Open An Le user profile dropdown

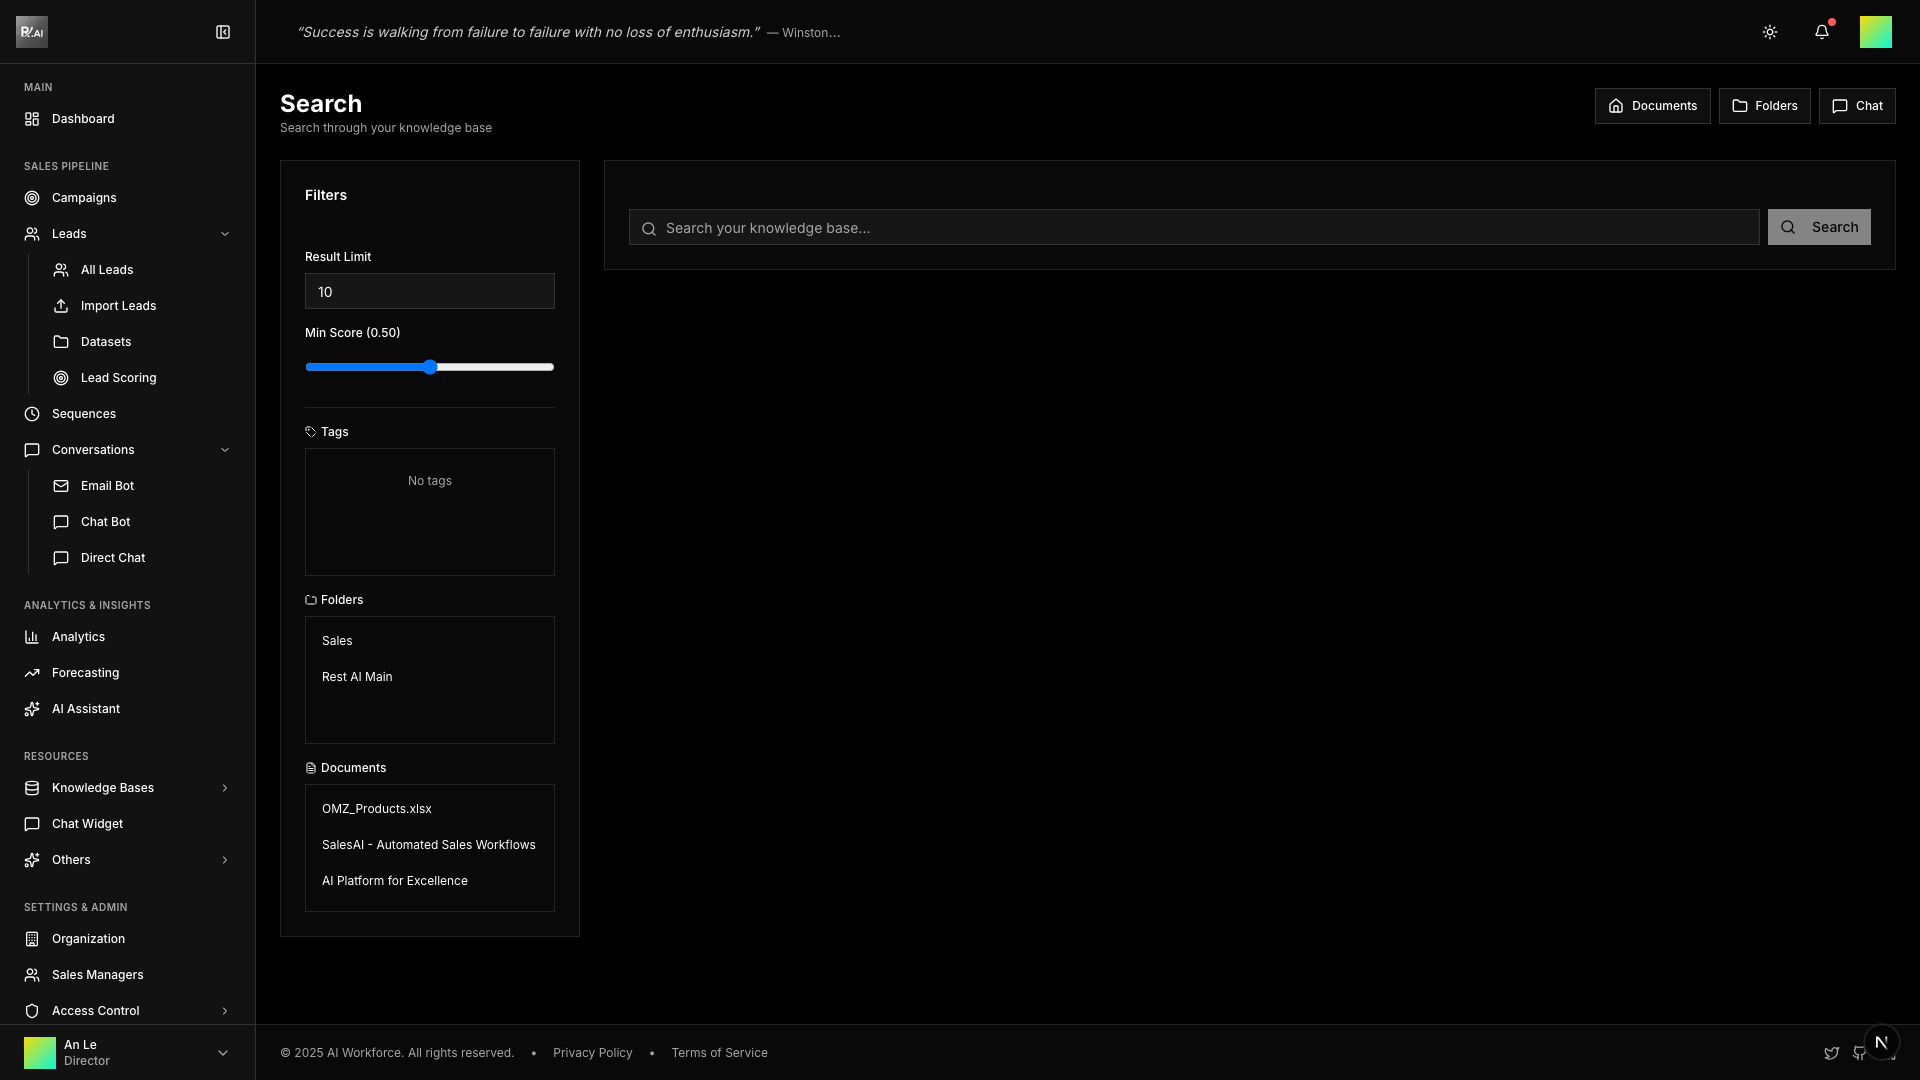pyautogui.click(x=222, y=1053)
